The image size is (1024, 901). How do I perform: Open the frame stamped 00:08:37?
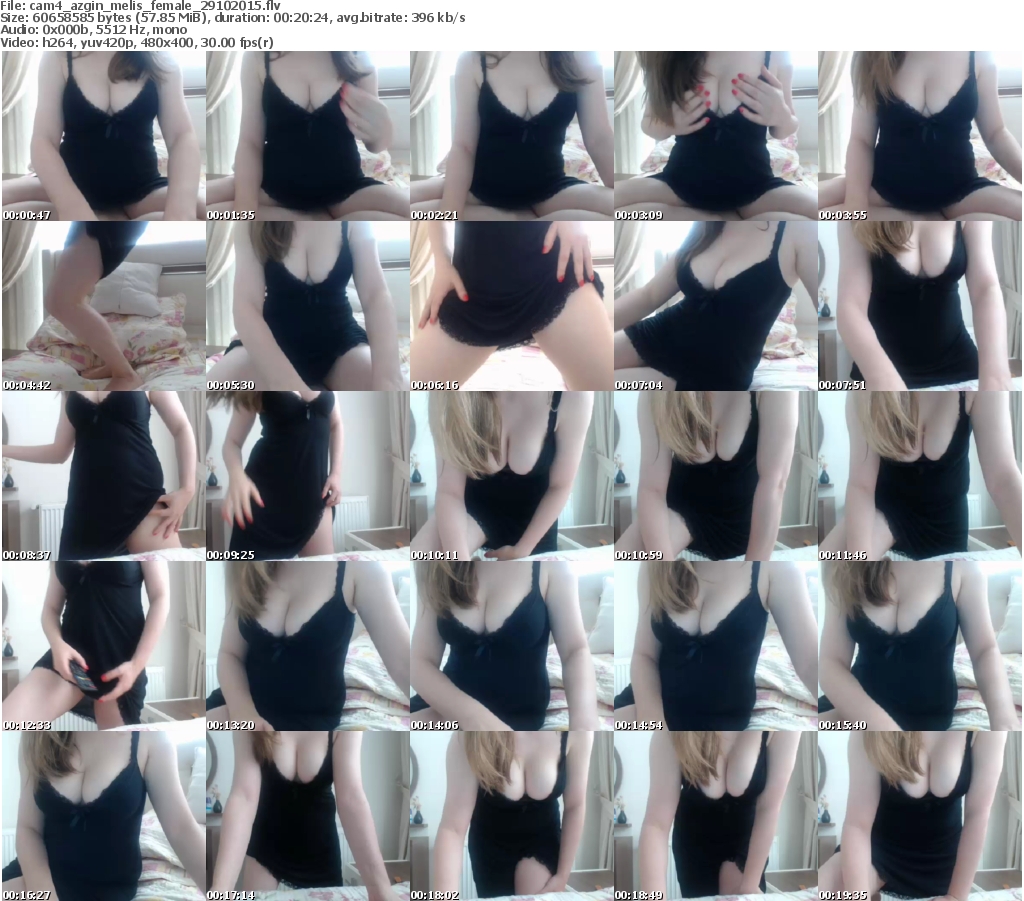104,476
